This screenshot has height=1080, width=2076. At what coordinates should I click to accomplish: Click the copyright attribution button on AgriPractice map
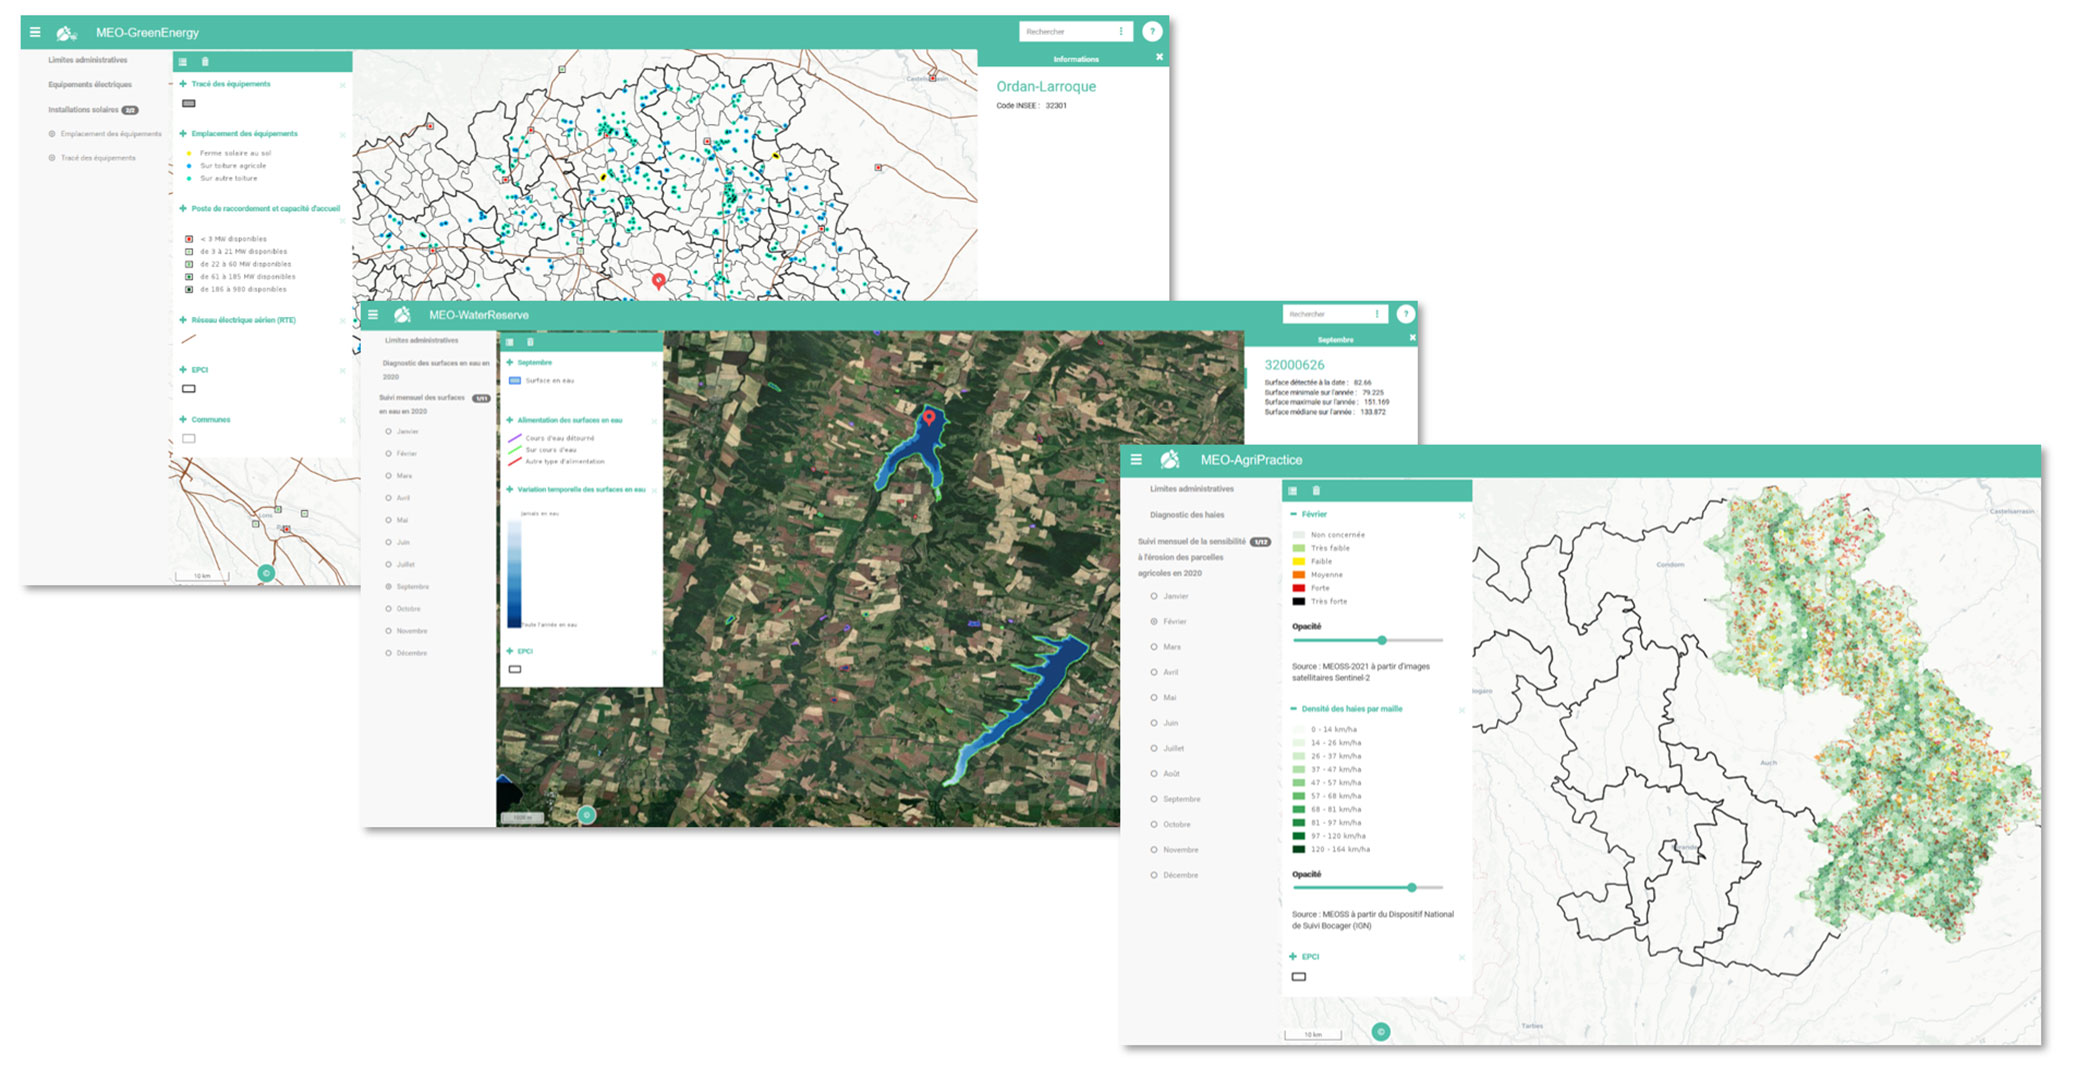click(x=1380, y=1031)
